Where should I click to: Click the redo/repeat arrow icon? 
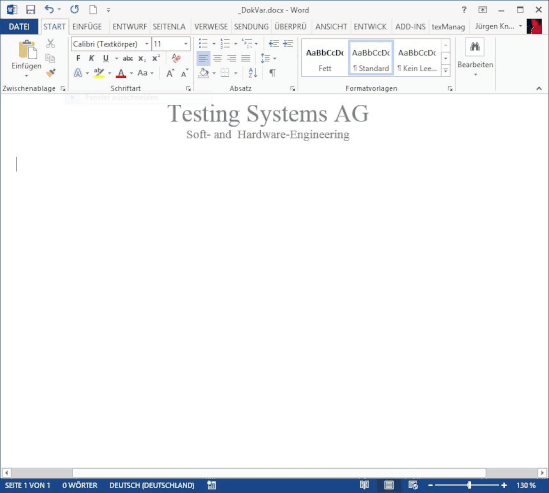tap(74, 9)
